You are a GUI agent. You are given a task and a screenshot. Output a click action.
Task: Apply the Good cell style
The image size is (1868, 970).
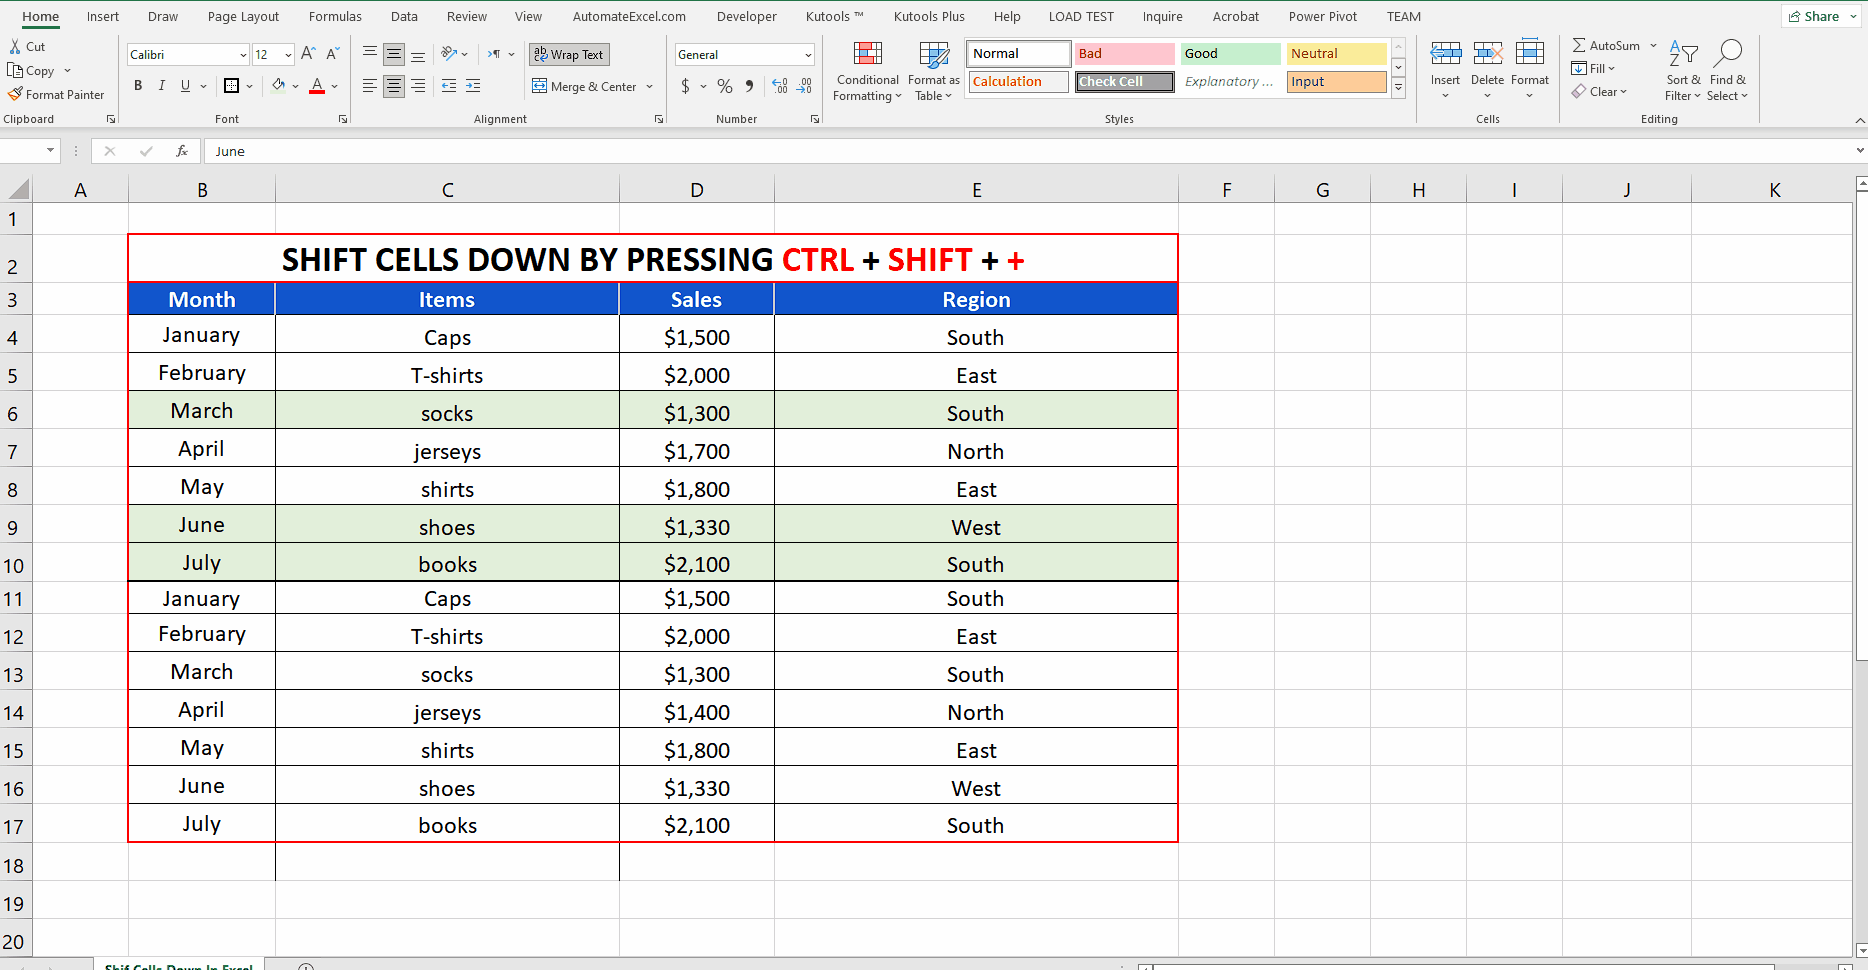(1228, 53)
